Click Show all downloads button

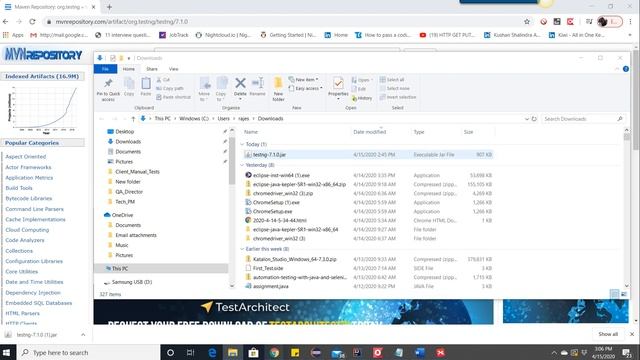[x=608, y=334]
